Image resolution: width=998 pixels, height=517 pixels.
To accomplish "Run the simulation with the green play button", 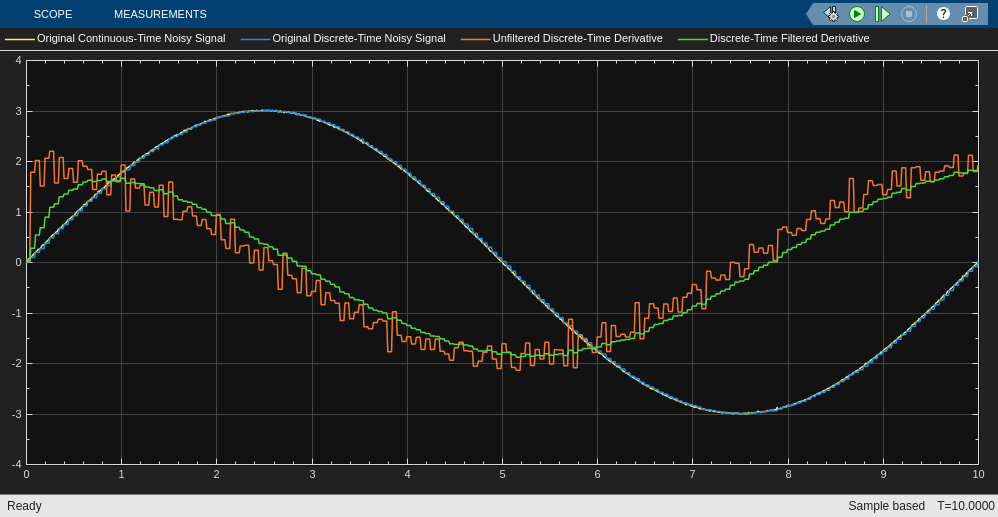I will click(857, 14).
